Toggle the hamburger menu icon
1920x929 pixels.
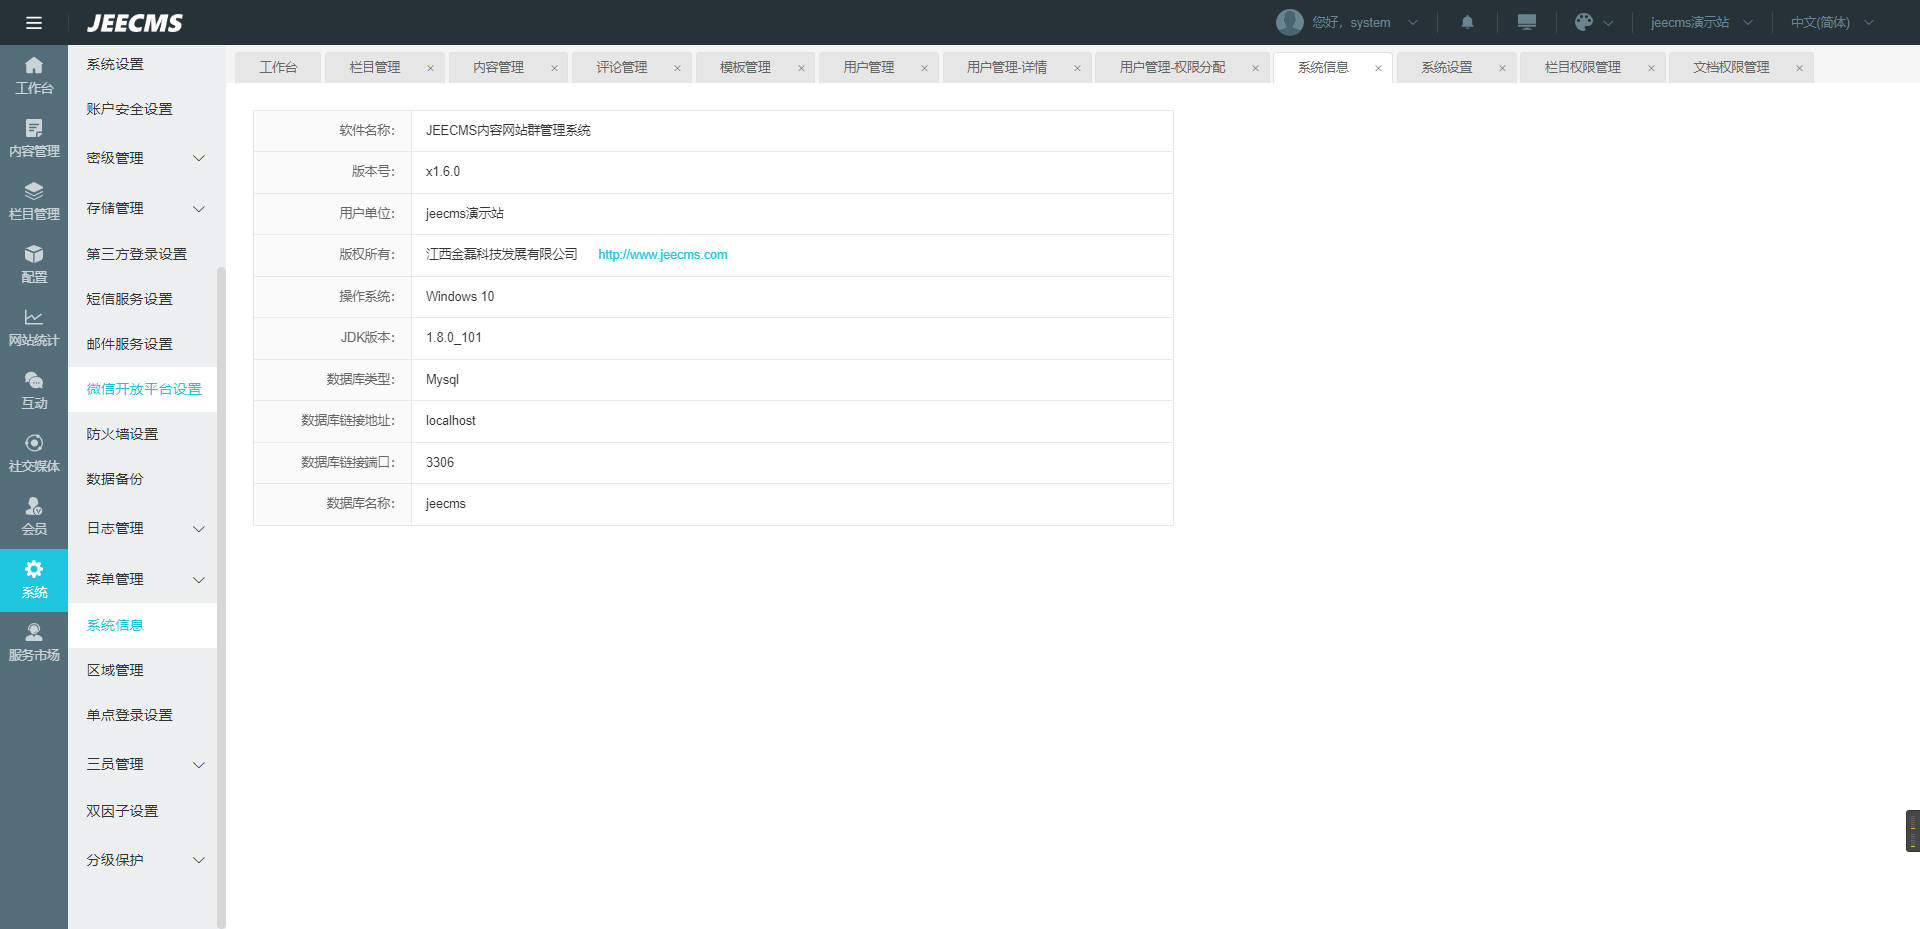pyautogui.click(x=34, y=23)
